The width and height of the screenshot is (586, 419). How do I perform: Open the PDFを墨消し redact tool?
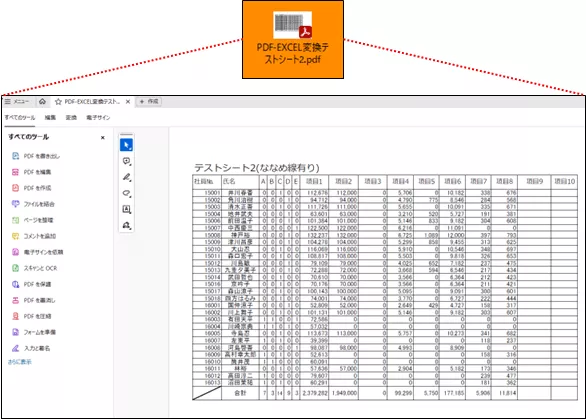point(34,301)
